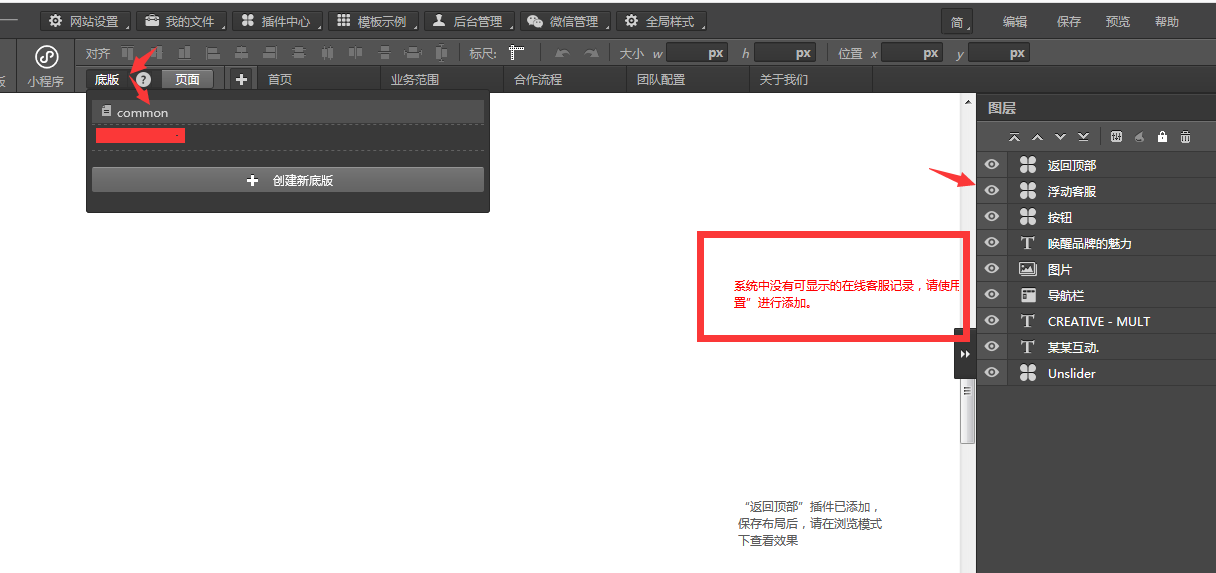
Task: Click the help question mark icon
Action: tap(144, 80)
